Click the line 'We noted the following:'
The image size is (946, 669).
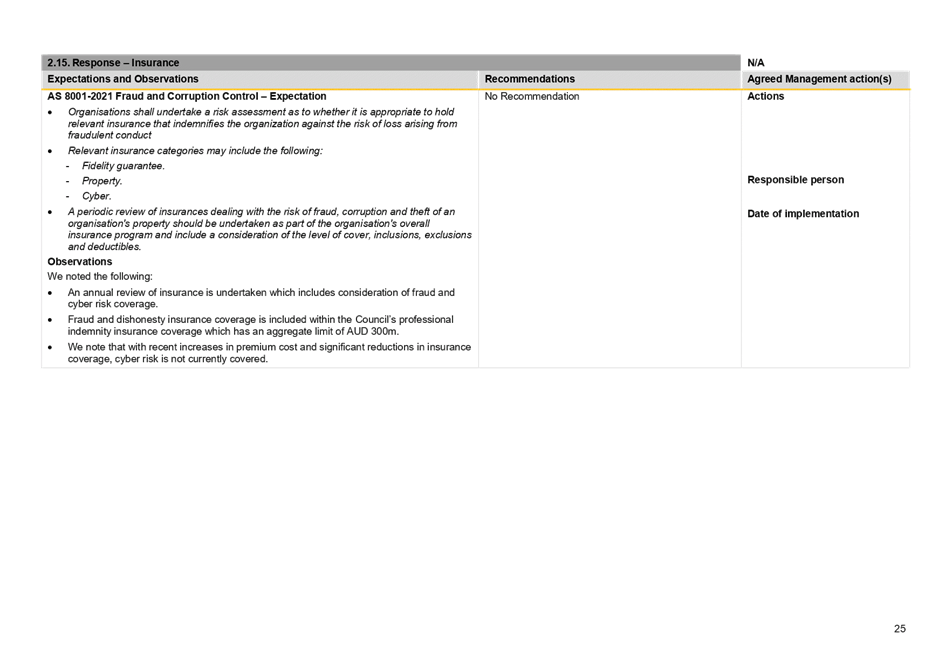100,276
